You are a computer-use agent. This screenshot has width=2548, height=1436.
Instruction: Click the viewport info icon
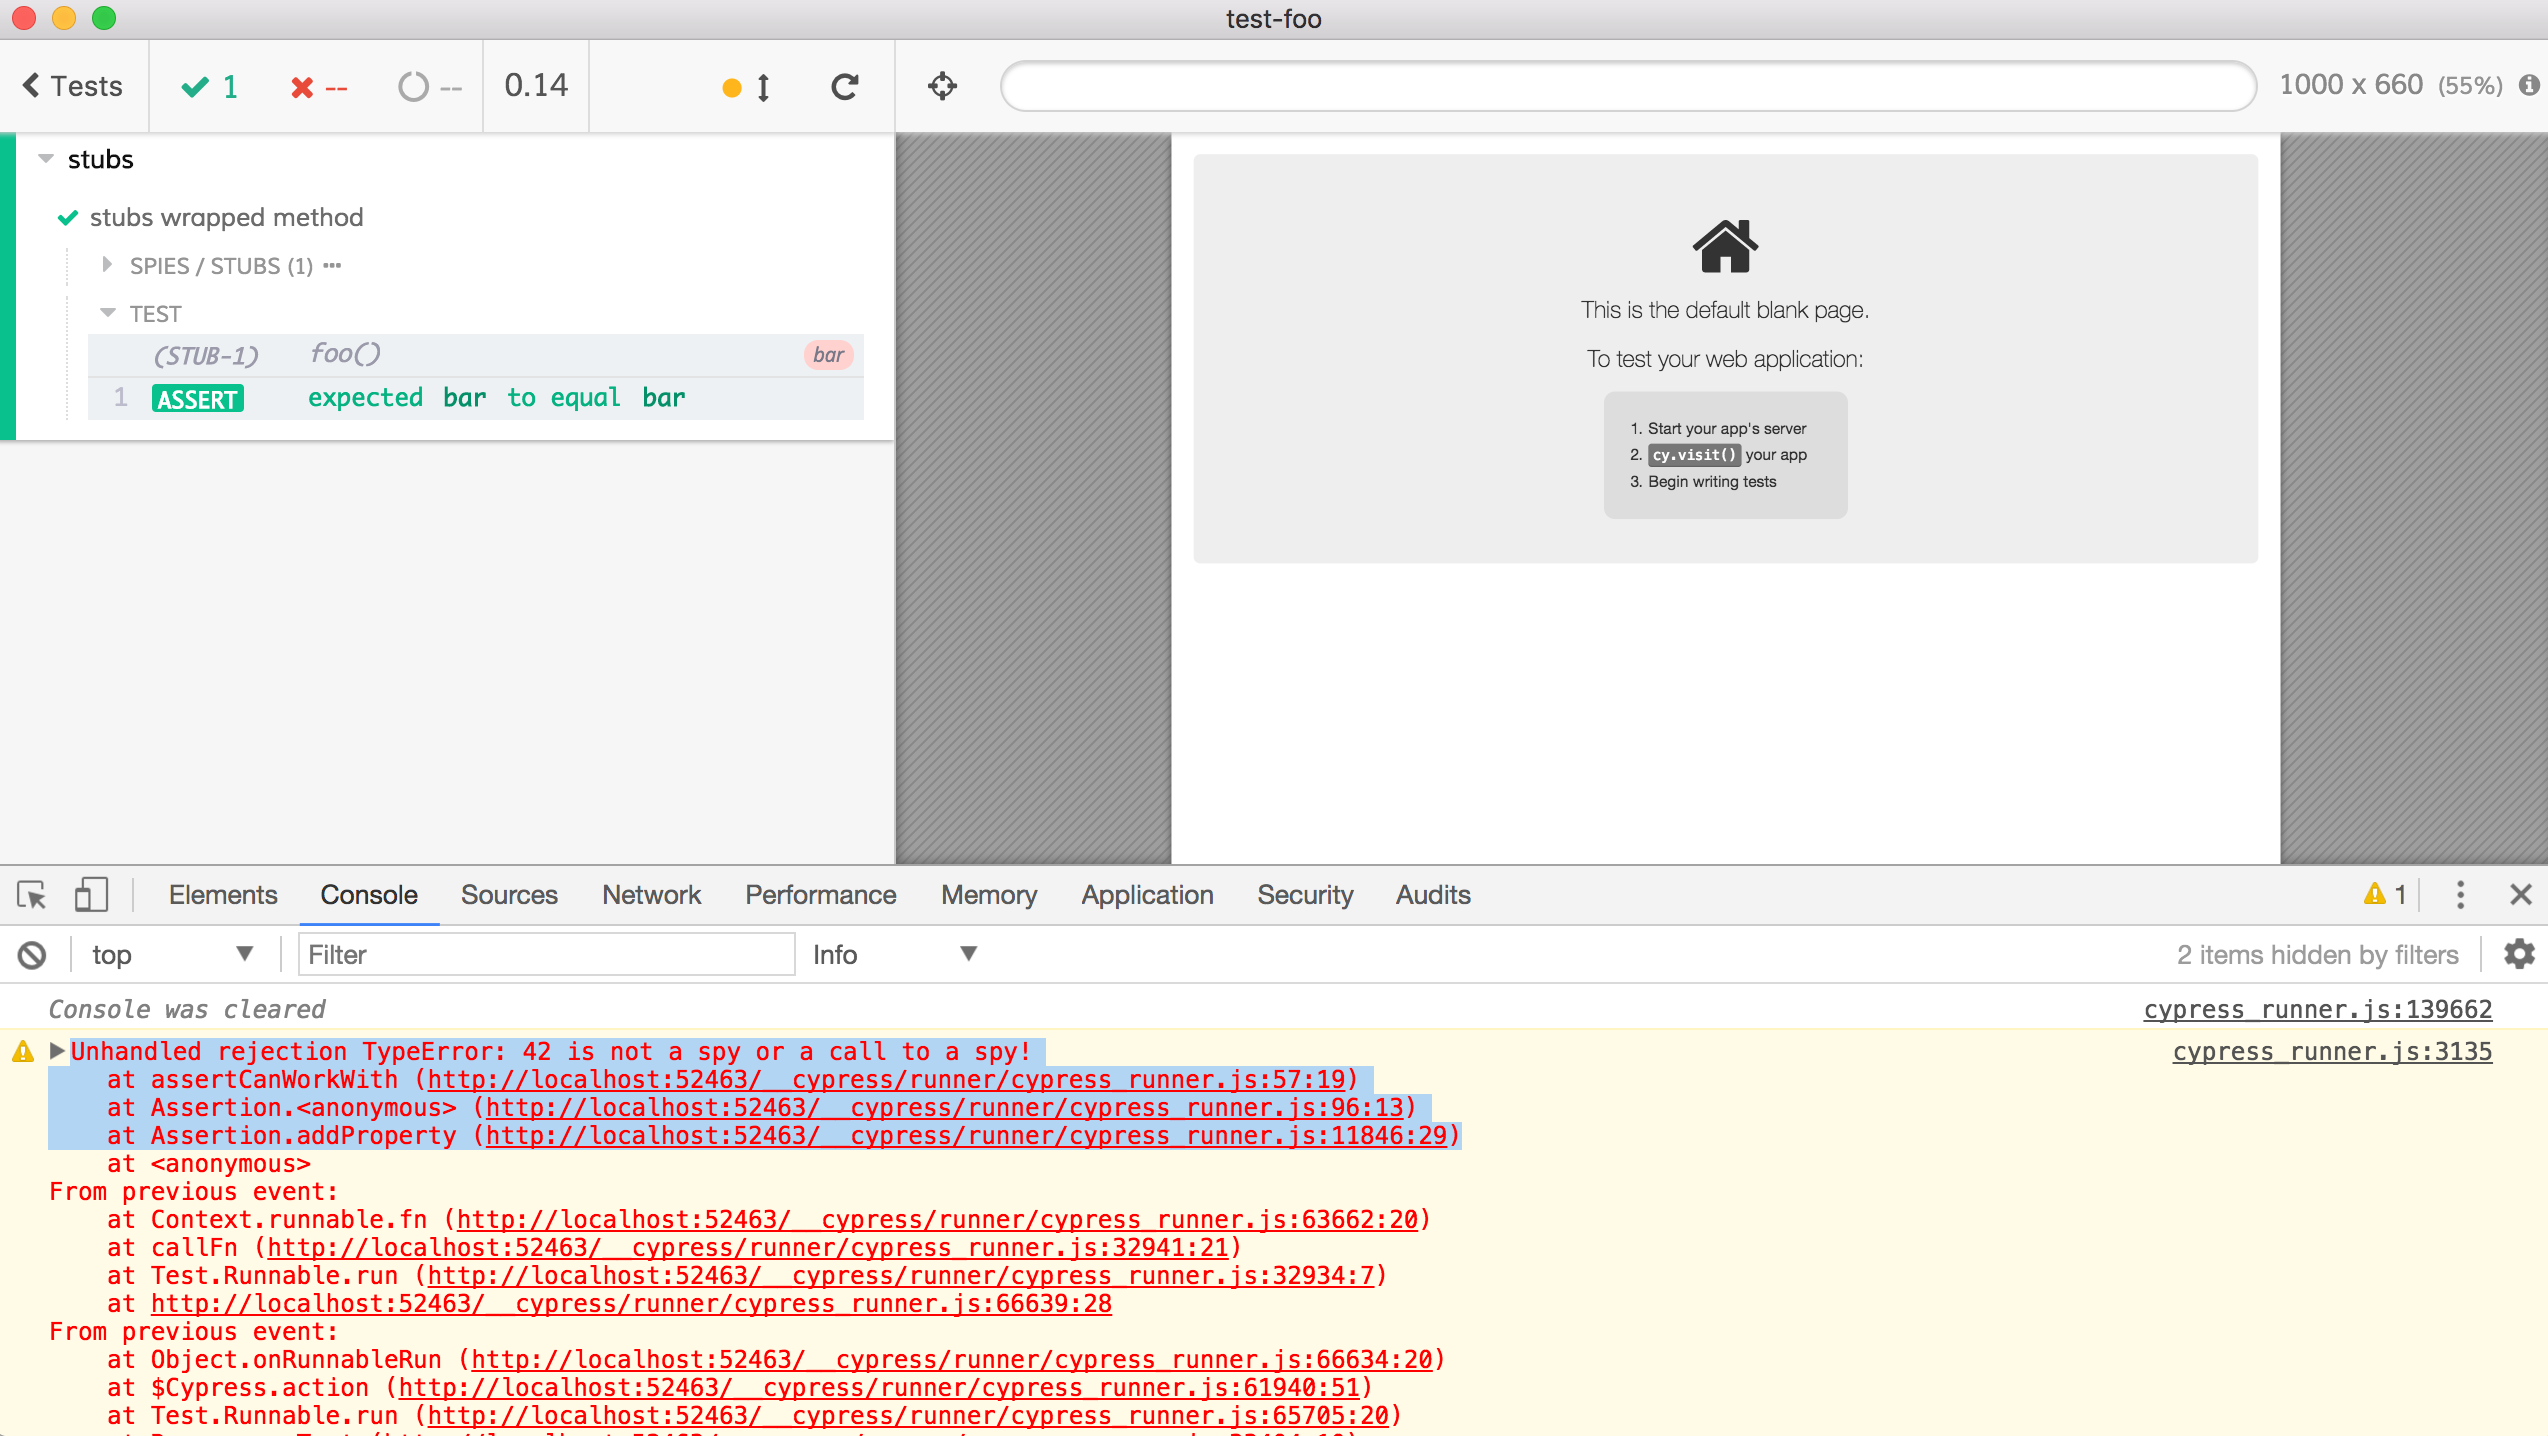point(2529,86)
